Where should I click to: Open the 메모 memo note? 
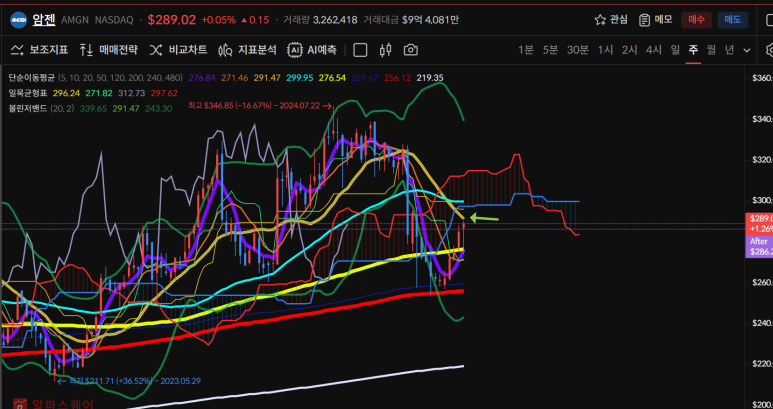pos(656,20)
